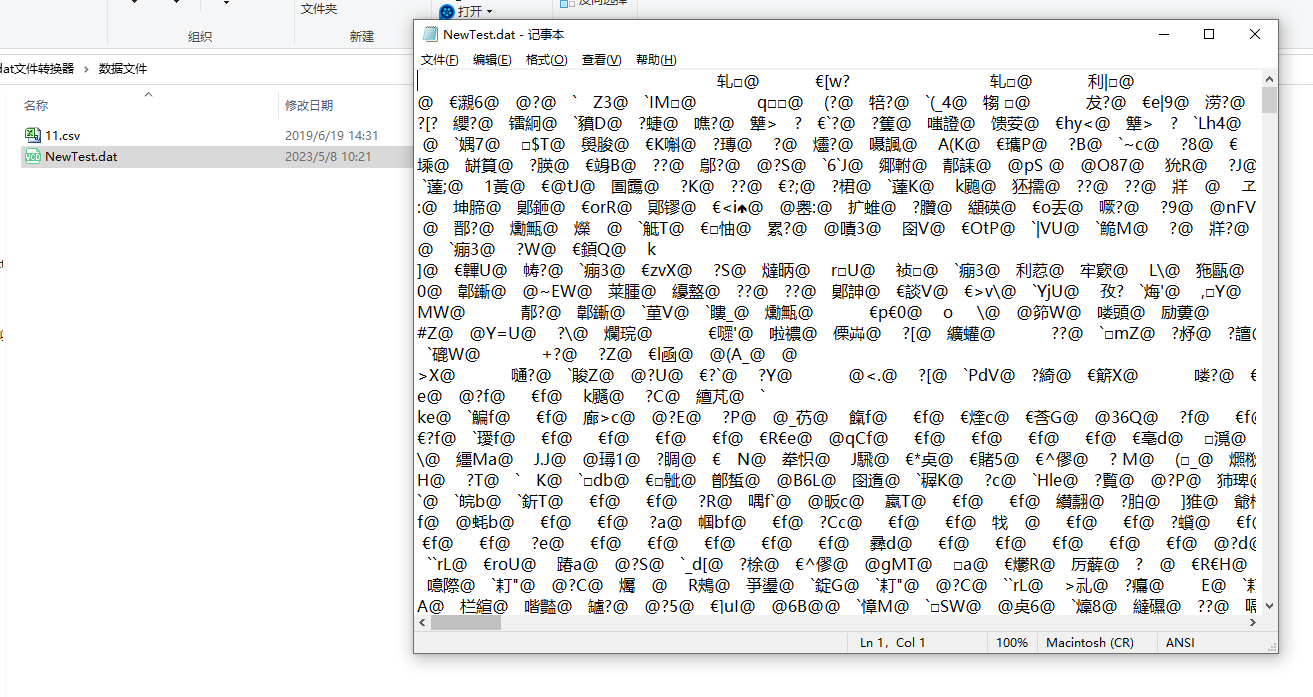Click the Notepad icon in the title bar
Screen dimensions: 1313x697
point(428,33)
